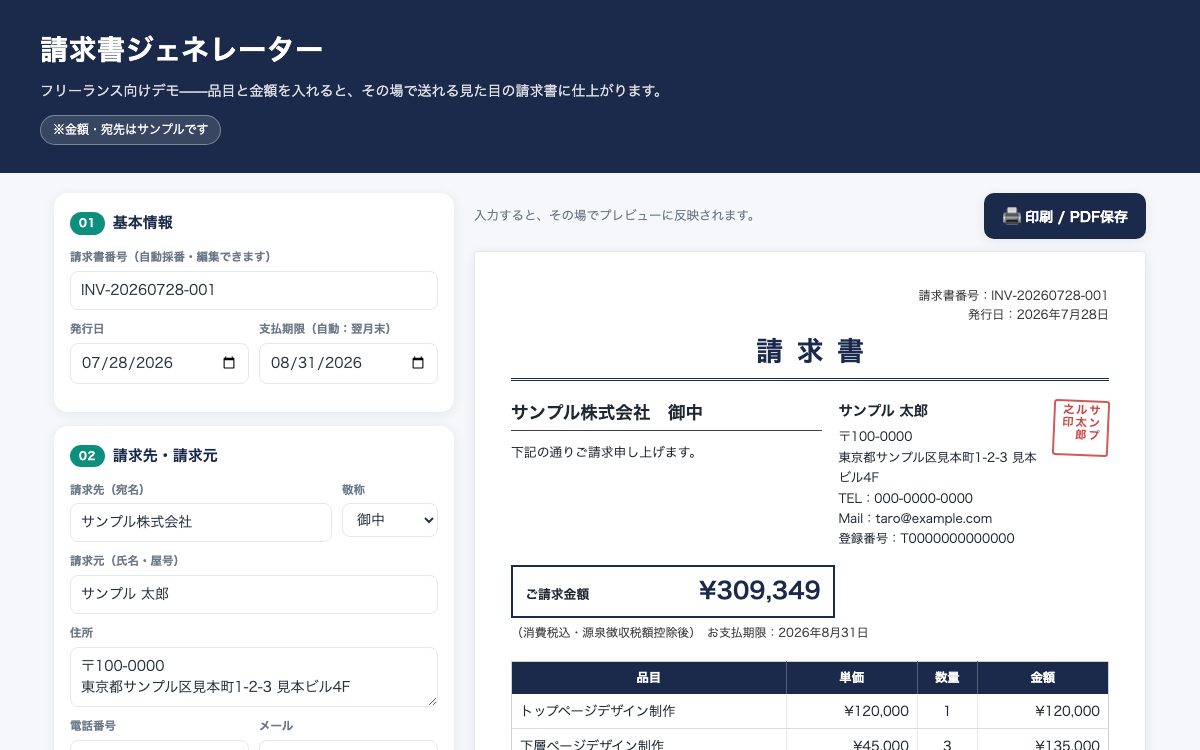Screen dimensions: 1200x750
Task: Click お支払期限：2026年8月31日 text
Action: pyautogui.click(x=788, y=633)
